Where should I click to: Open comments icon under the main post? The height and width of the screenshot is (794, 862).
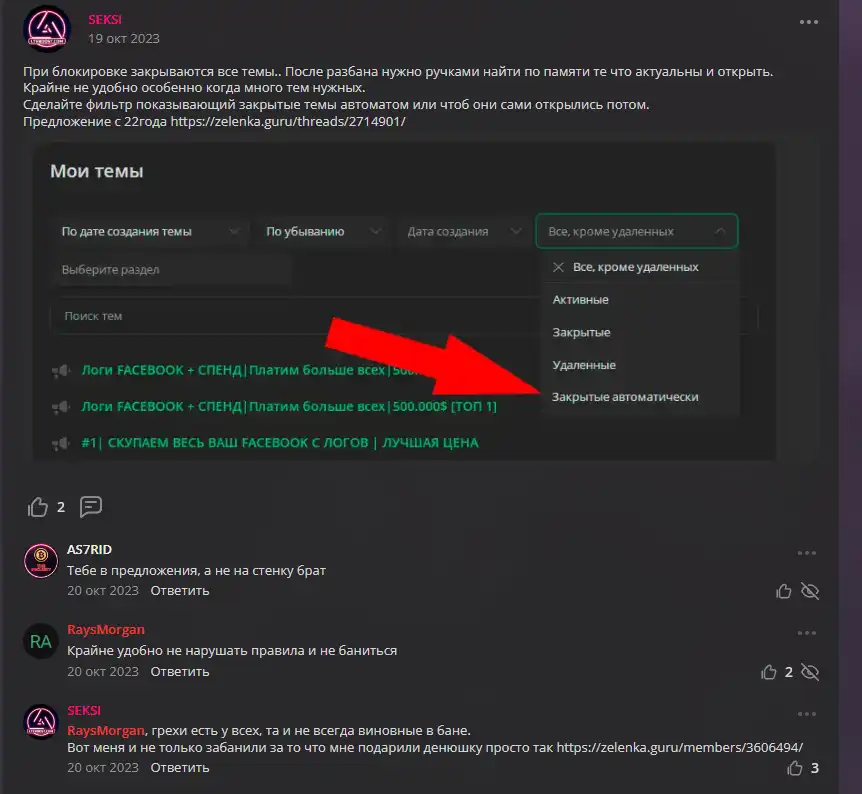click(x=91, y=507)
